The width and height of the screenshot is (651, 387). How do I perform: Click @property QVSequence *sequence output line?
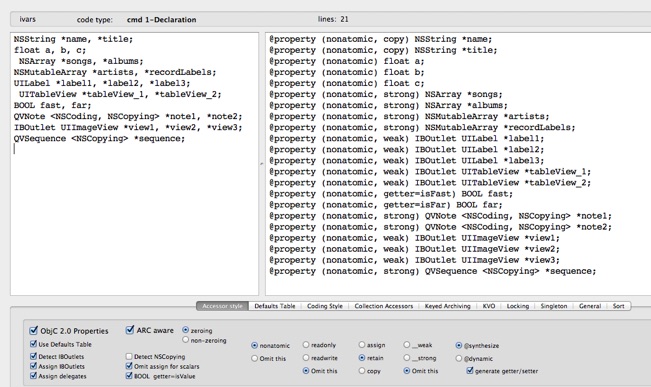coord(433,271)
